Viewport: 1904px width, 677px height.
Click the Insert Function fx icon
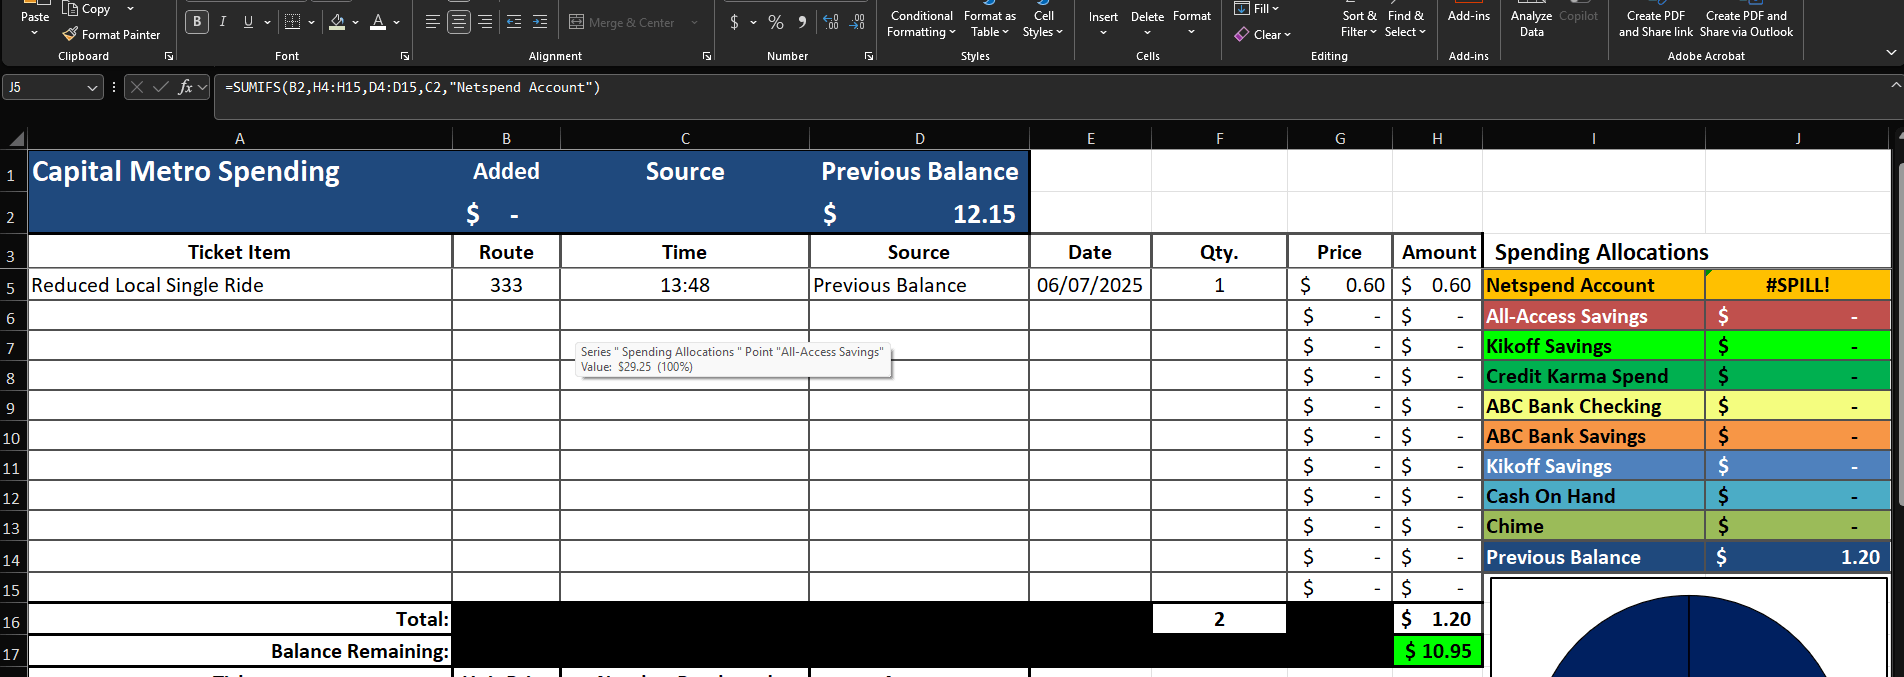(x=186, y=88)
